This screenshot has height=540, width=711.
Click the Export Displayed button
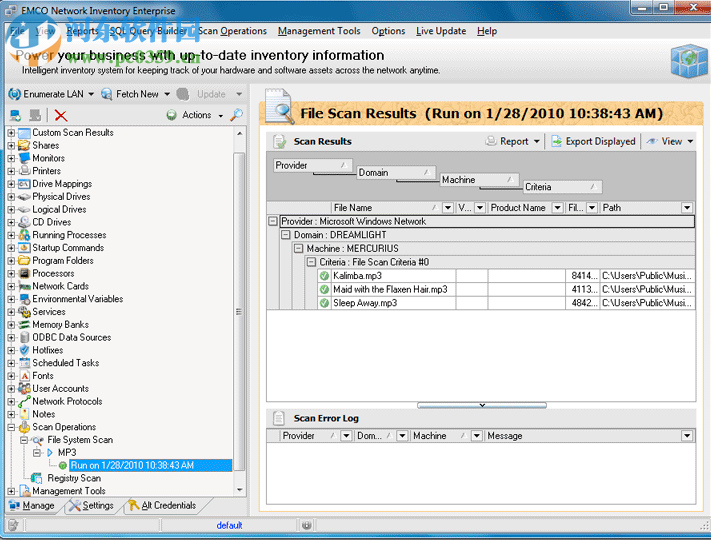pos(594,141)
